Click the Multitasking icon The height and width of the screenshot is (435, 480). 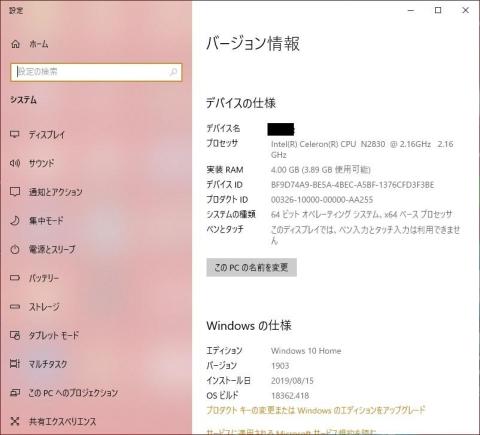pos(15,364)
